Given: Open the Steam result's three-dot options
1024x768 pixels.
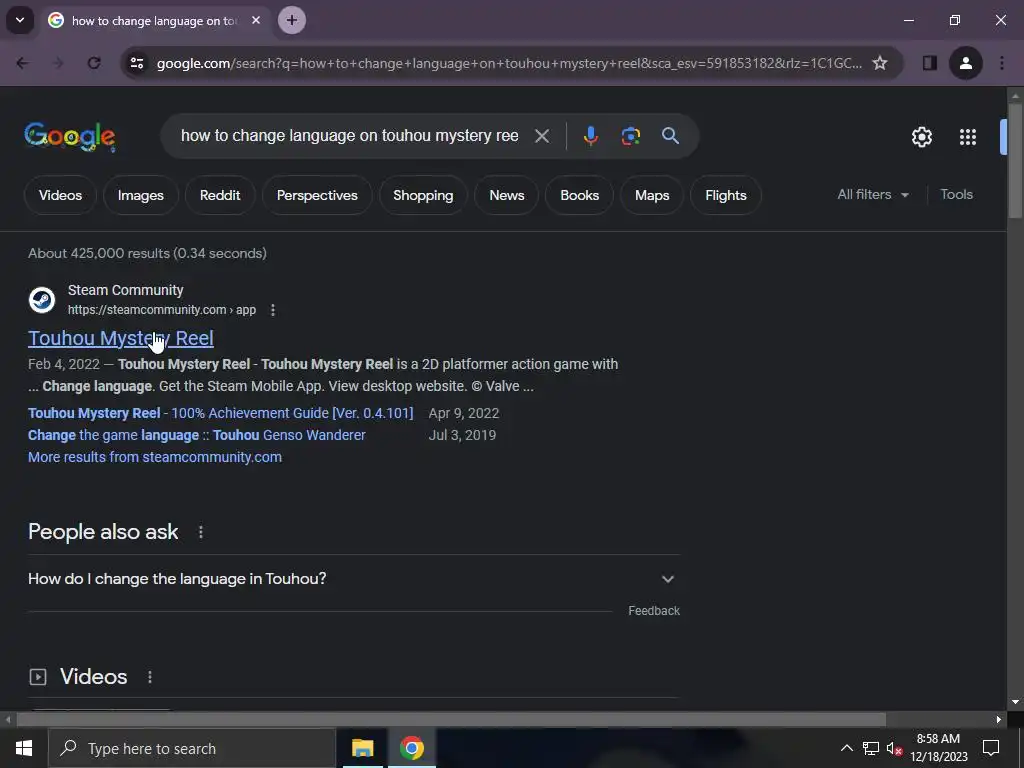Looking at the screenshot, I should point(273,310).
